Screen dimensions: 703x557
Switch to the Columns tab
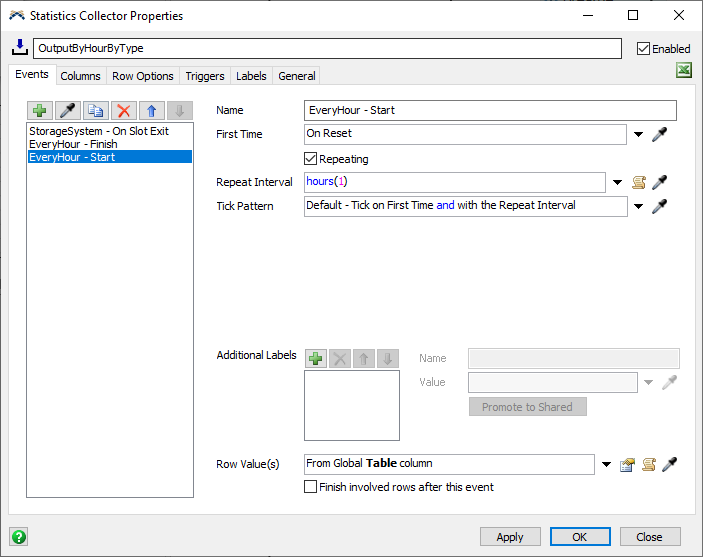[x=80, y=76]
